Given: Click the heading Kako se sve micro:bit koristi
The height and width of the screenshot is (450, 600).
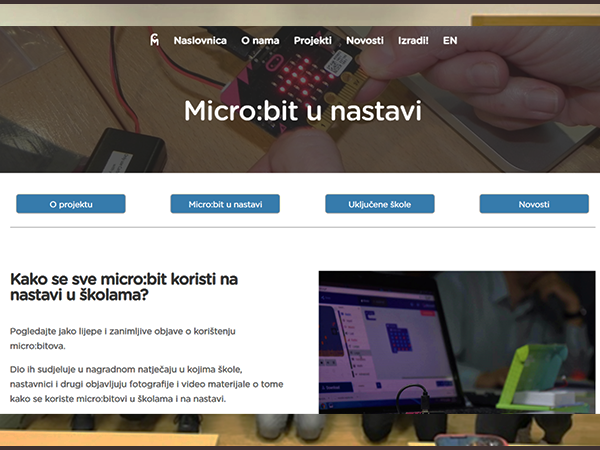Looking at the screenshot, I should [x=124, y=287].
